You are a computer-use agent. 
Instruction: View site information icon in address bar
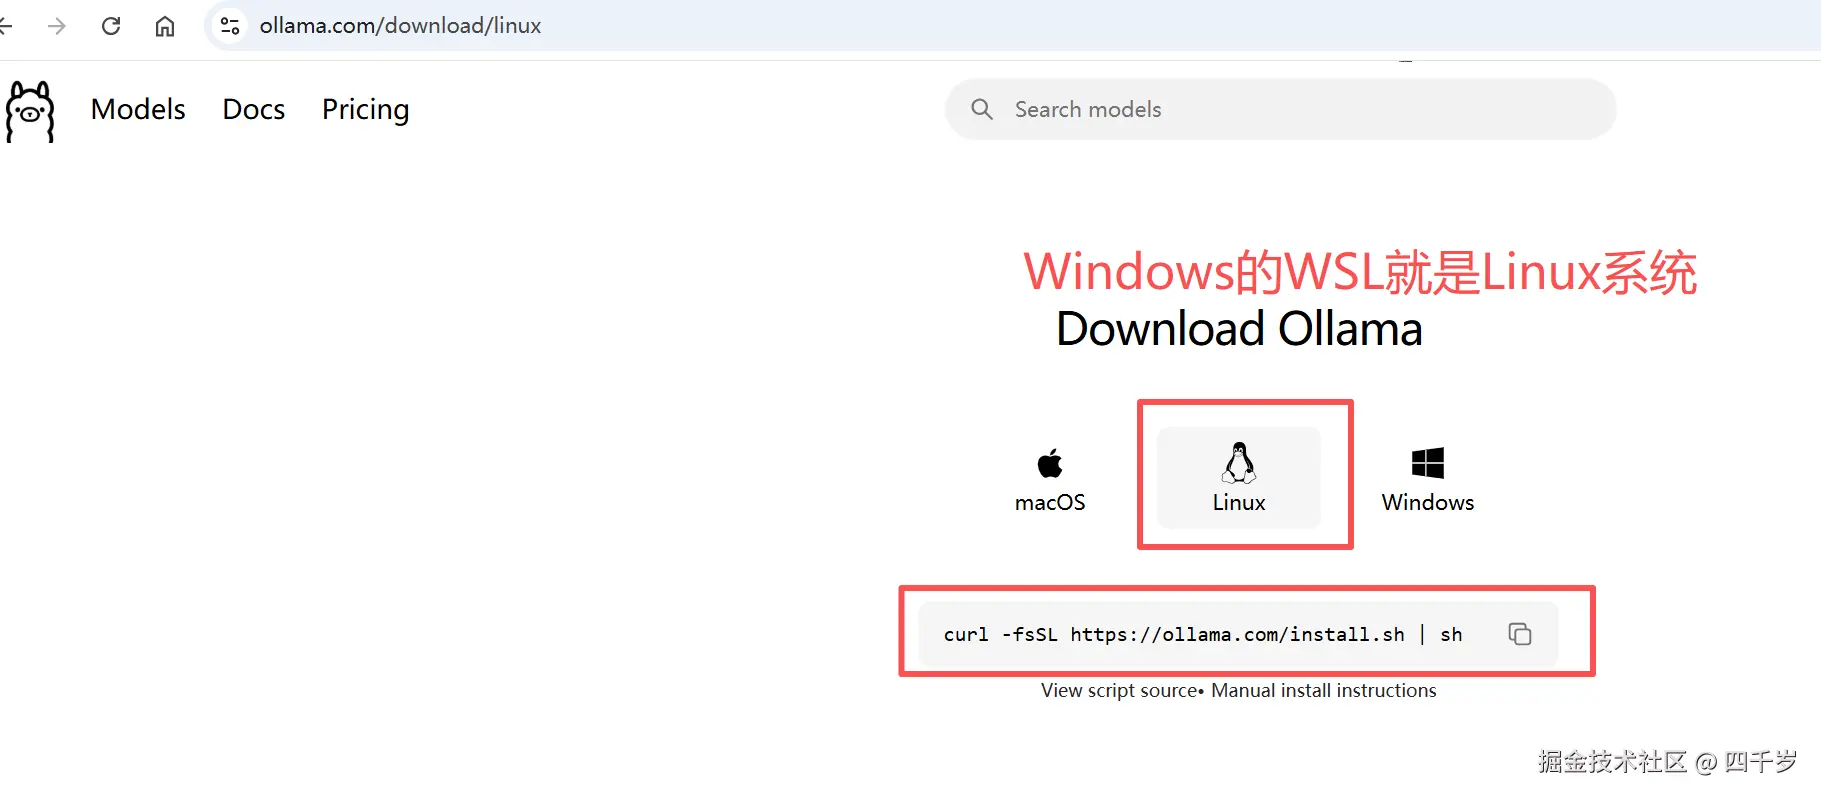230,26
